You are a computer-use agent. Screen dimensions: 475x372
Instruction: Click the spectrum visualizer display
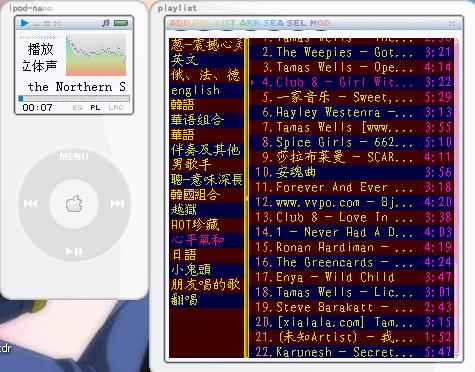pos(96,55)
